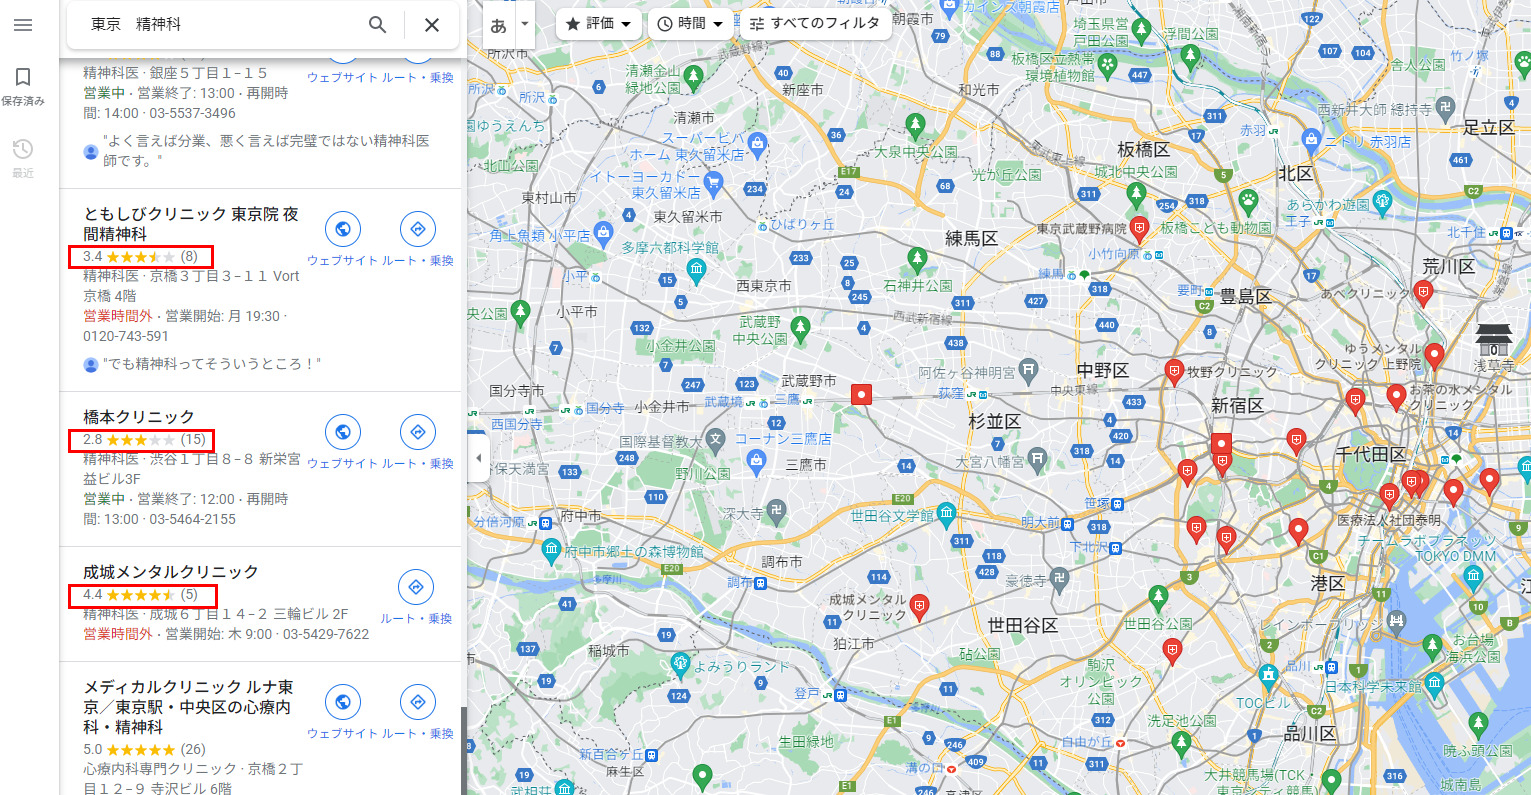The height and width of the screenshot is (795, 1531).
Task: Get directions to 橋本クリニック
Action: coord(417,432)
